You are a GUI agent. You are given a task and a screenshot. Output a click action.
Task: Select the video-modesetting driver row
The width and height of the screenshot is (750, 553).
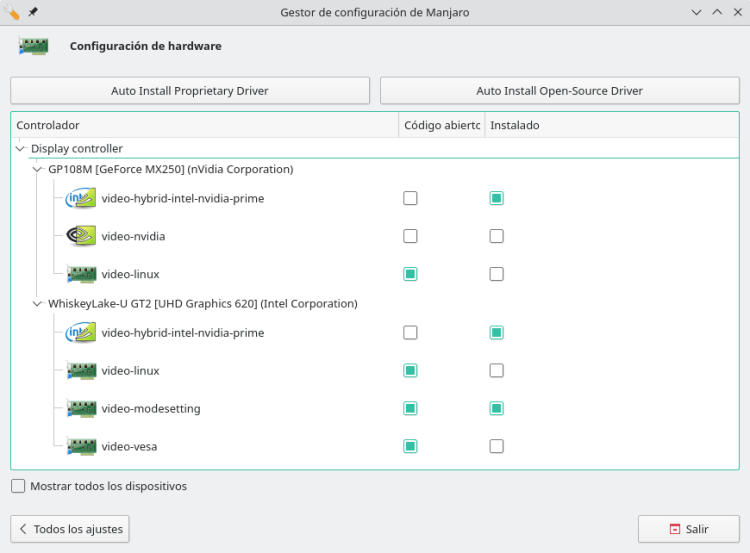[151, 409]
